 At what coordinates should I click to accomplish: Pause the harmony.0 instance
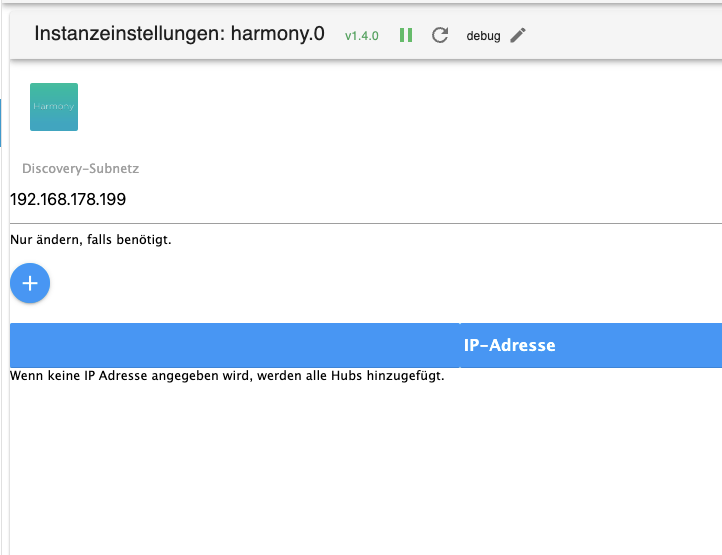406,35
